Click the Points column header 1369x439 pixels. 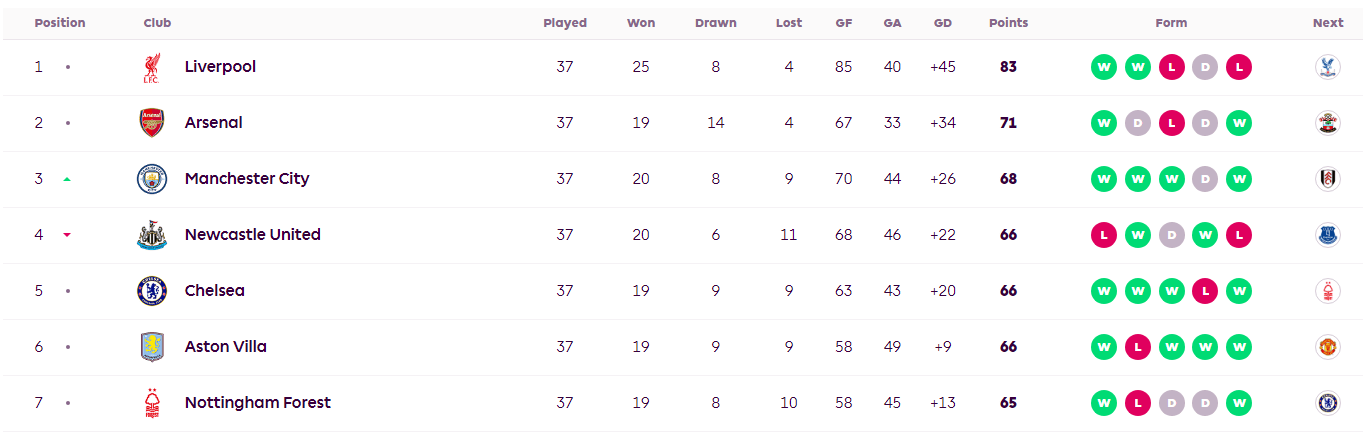[1008, 23]
